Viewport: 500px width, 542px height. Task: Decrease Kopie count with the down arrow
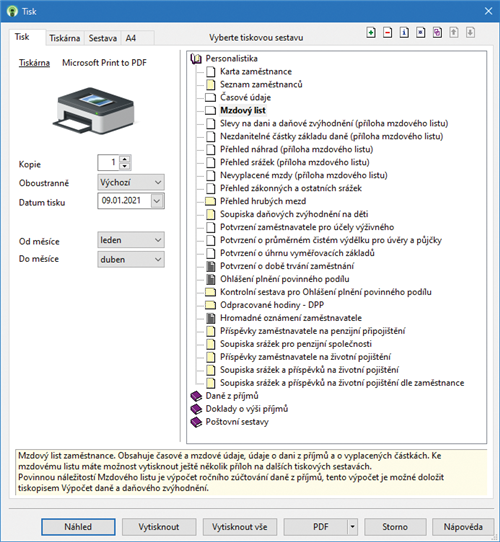[x=125, y=166]
